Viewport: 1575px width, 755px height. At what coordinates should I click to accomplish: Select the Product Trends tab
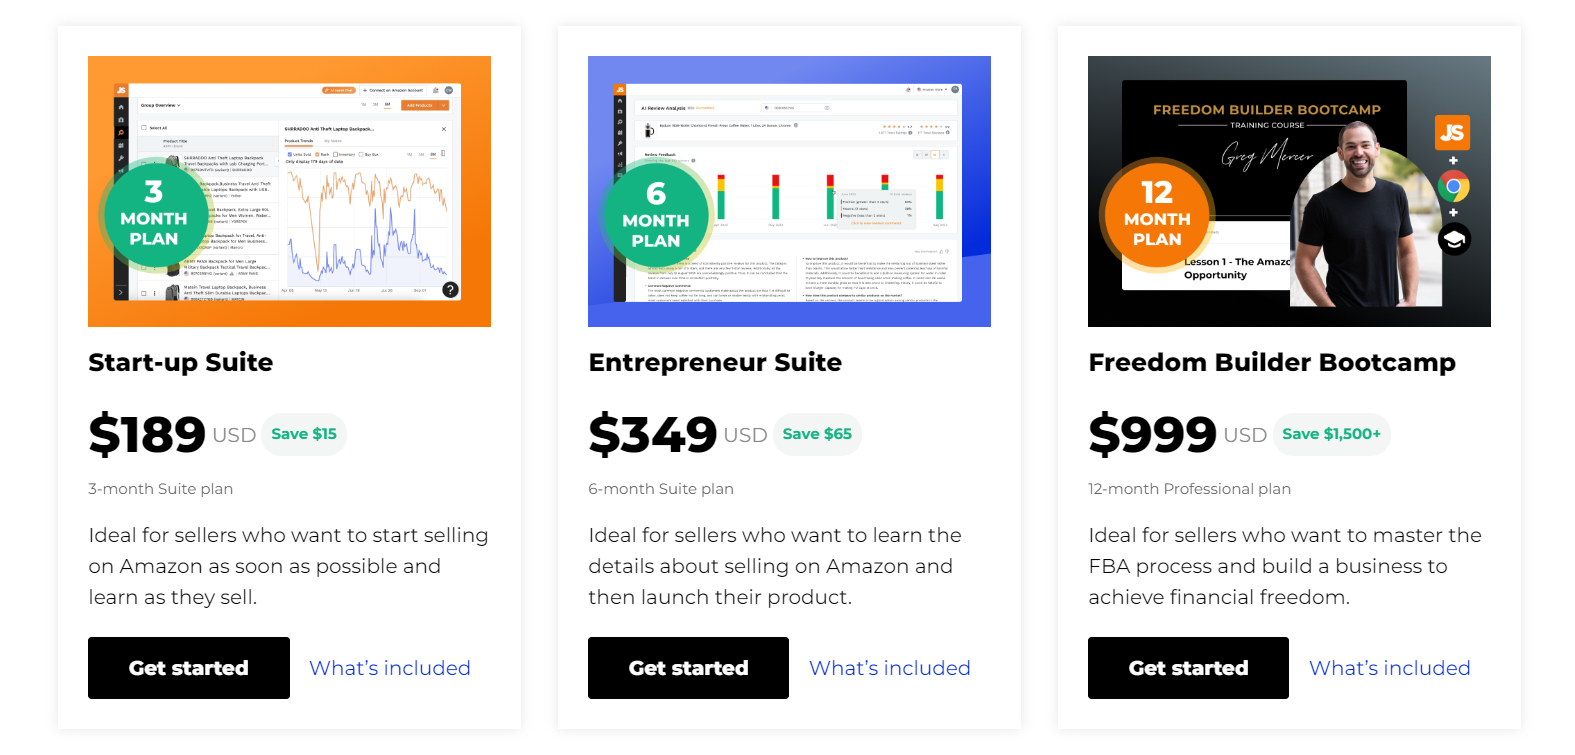[x=298, y=141]
